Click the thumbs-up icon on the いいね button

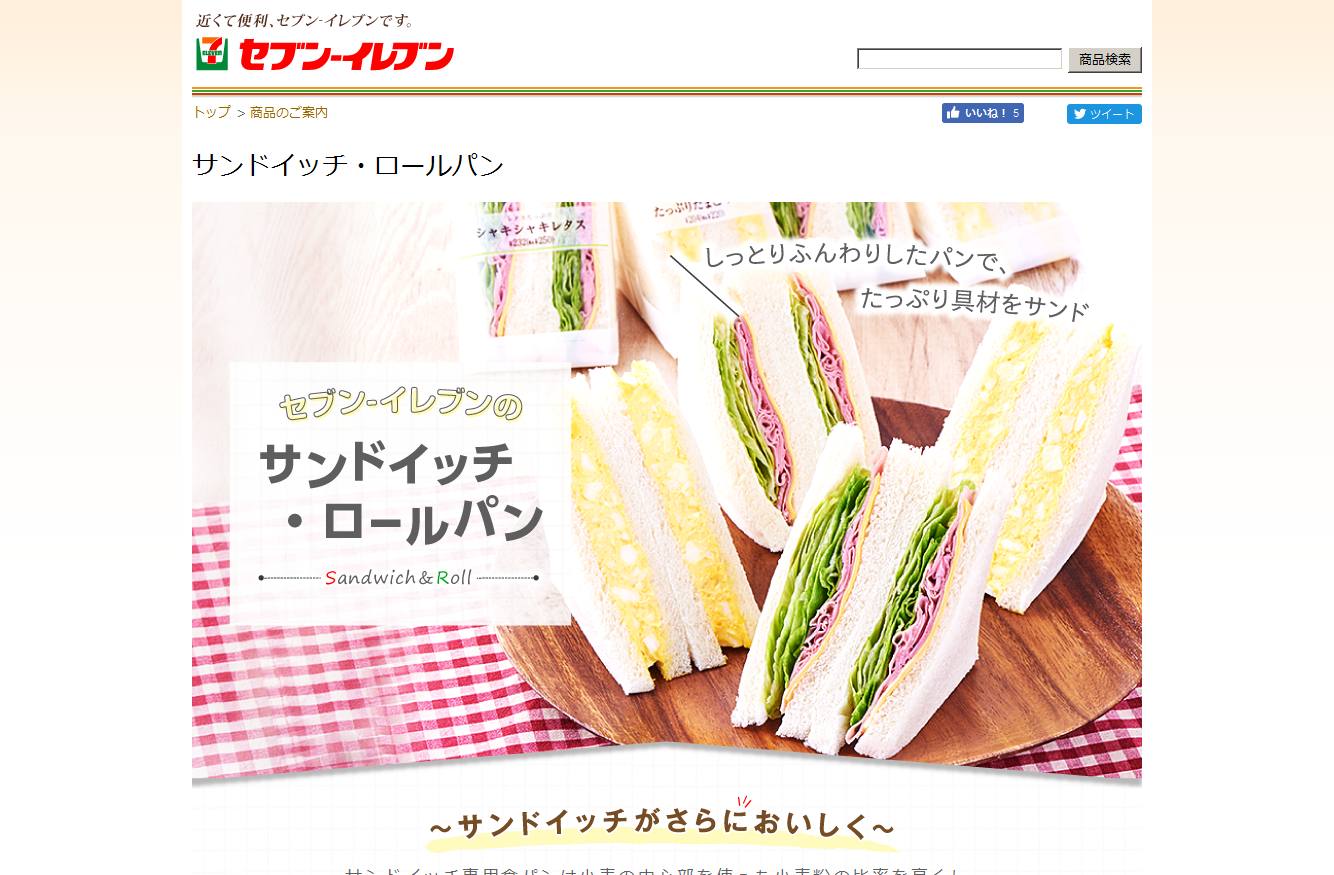953,113
